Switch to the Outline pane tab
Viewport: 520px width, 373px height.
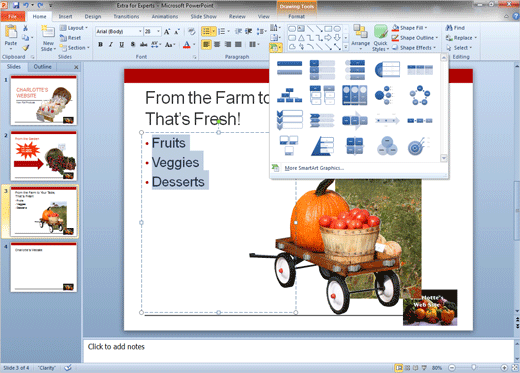pos(43,67)
